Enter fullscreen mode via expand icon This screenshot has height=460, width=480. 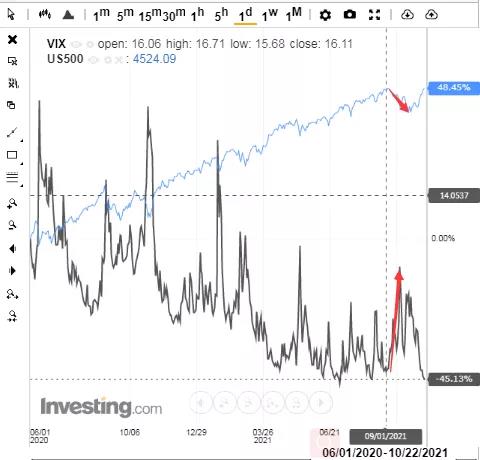pos(375,15)
